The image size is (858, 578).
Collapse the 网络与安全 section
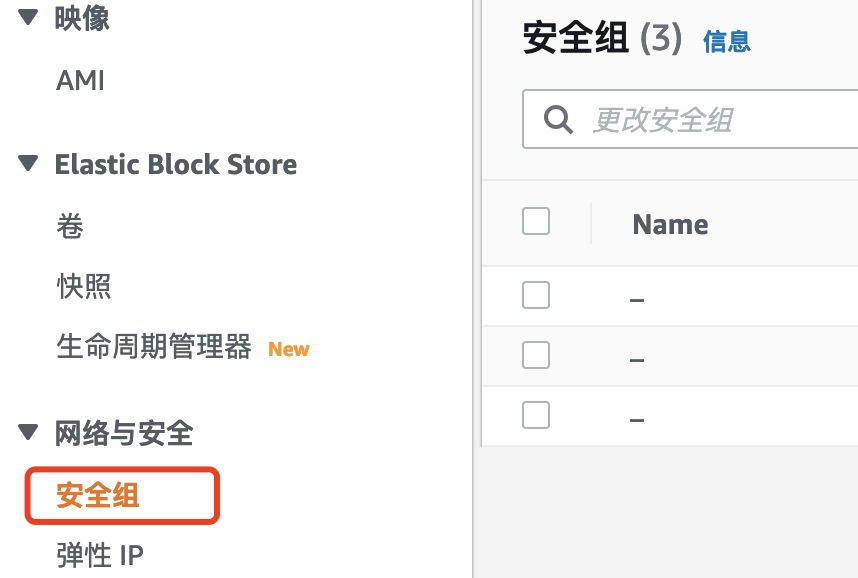pyautogui.click(x=27, y=433)
